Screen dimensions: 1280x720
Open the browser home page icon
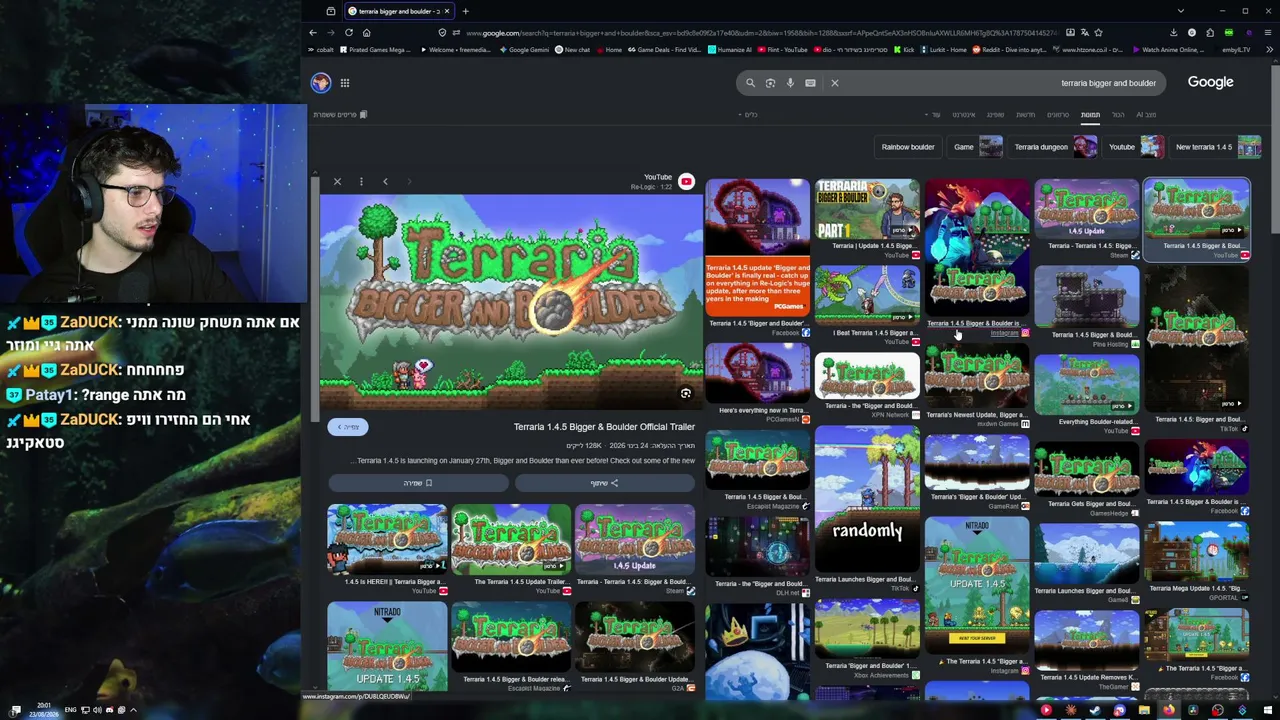pos(366,33)
